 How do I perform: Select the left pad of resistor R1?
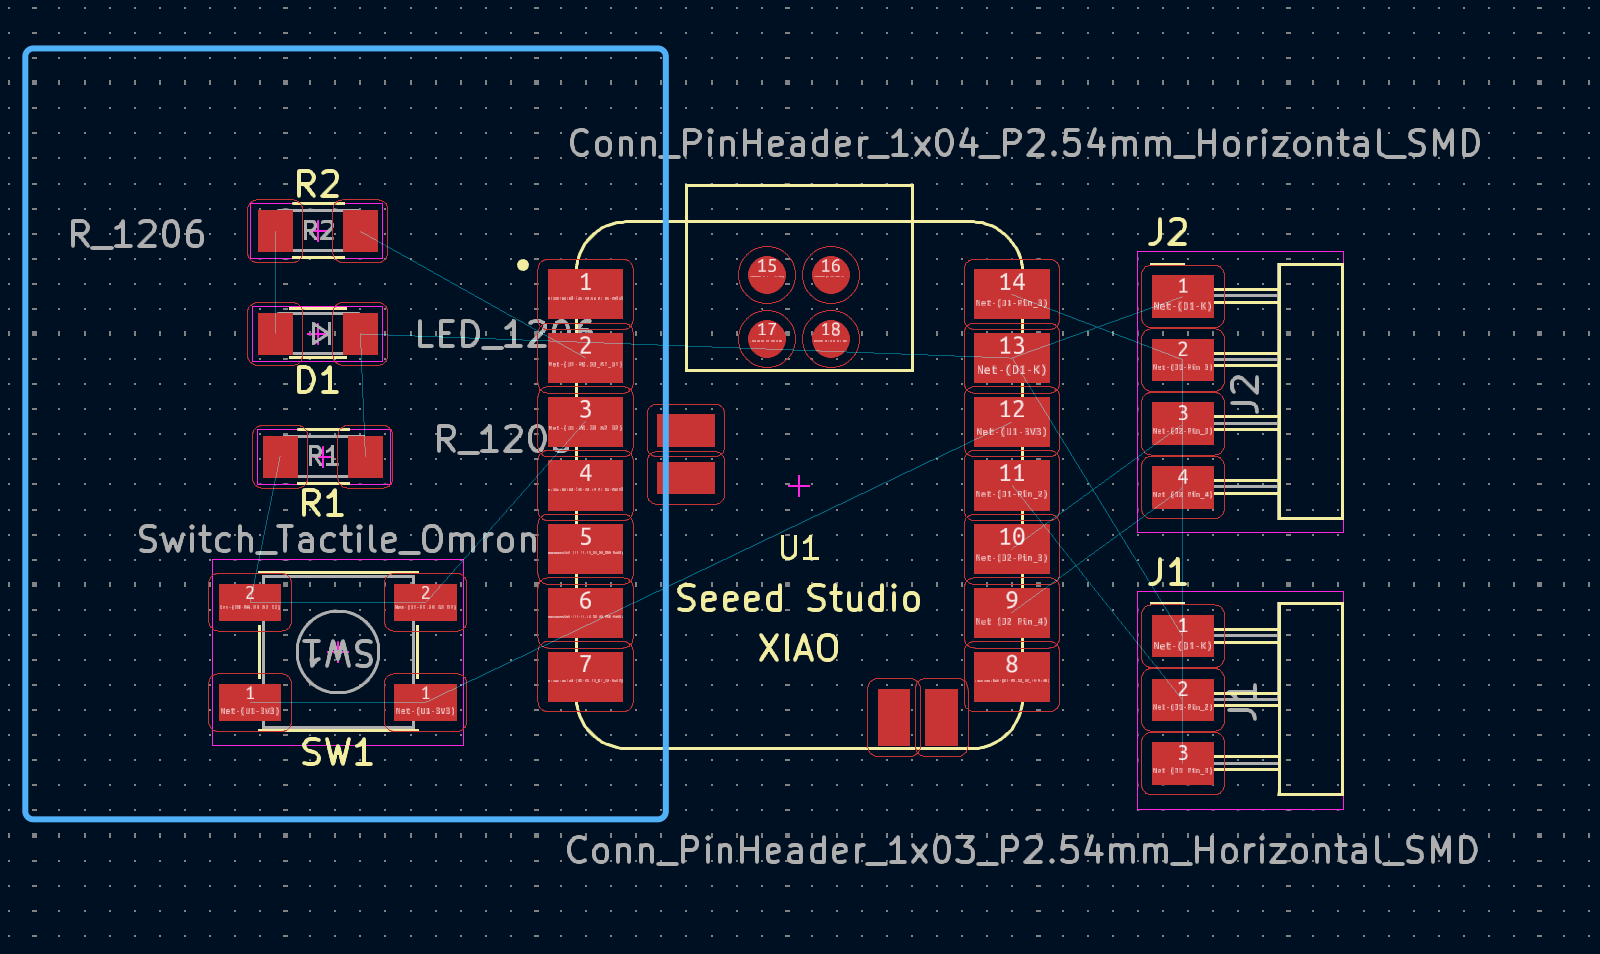pyautogui.click(x=280, y=457)
